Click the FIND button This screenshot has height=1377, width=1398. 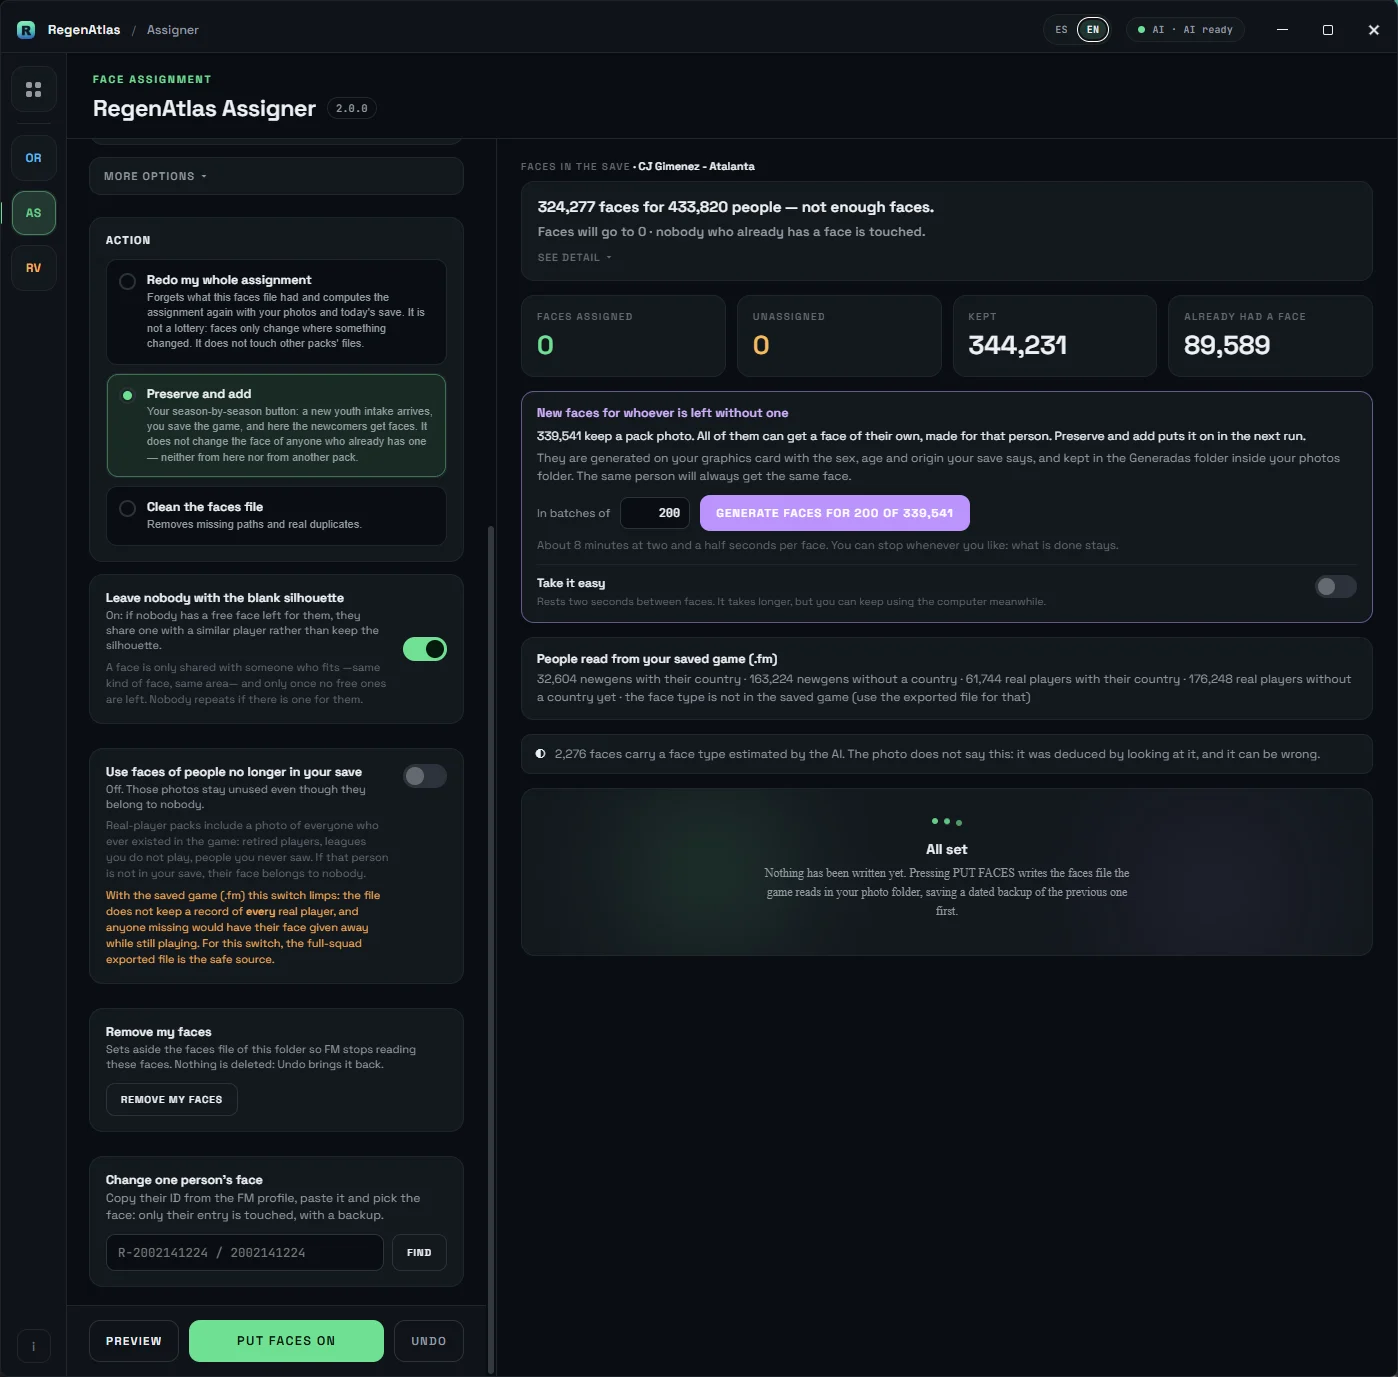(419, 1253)
